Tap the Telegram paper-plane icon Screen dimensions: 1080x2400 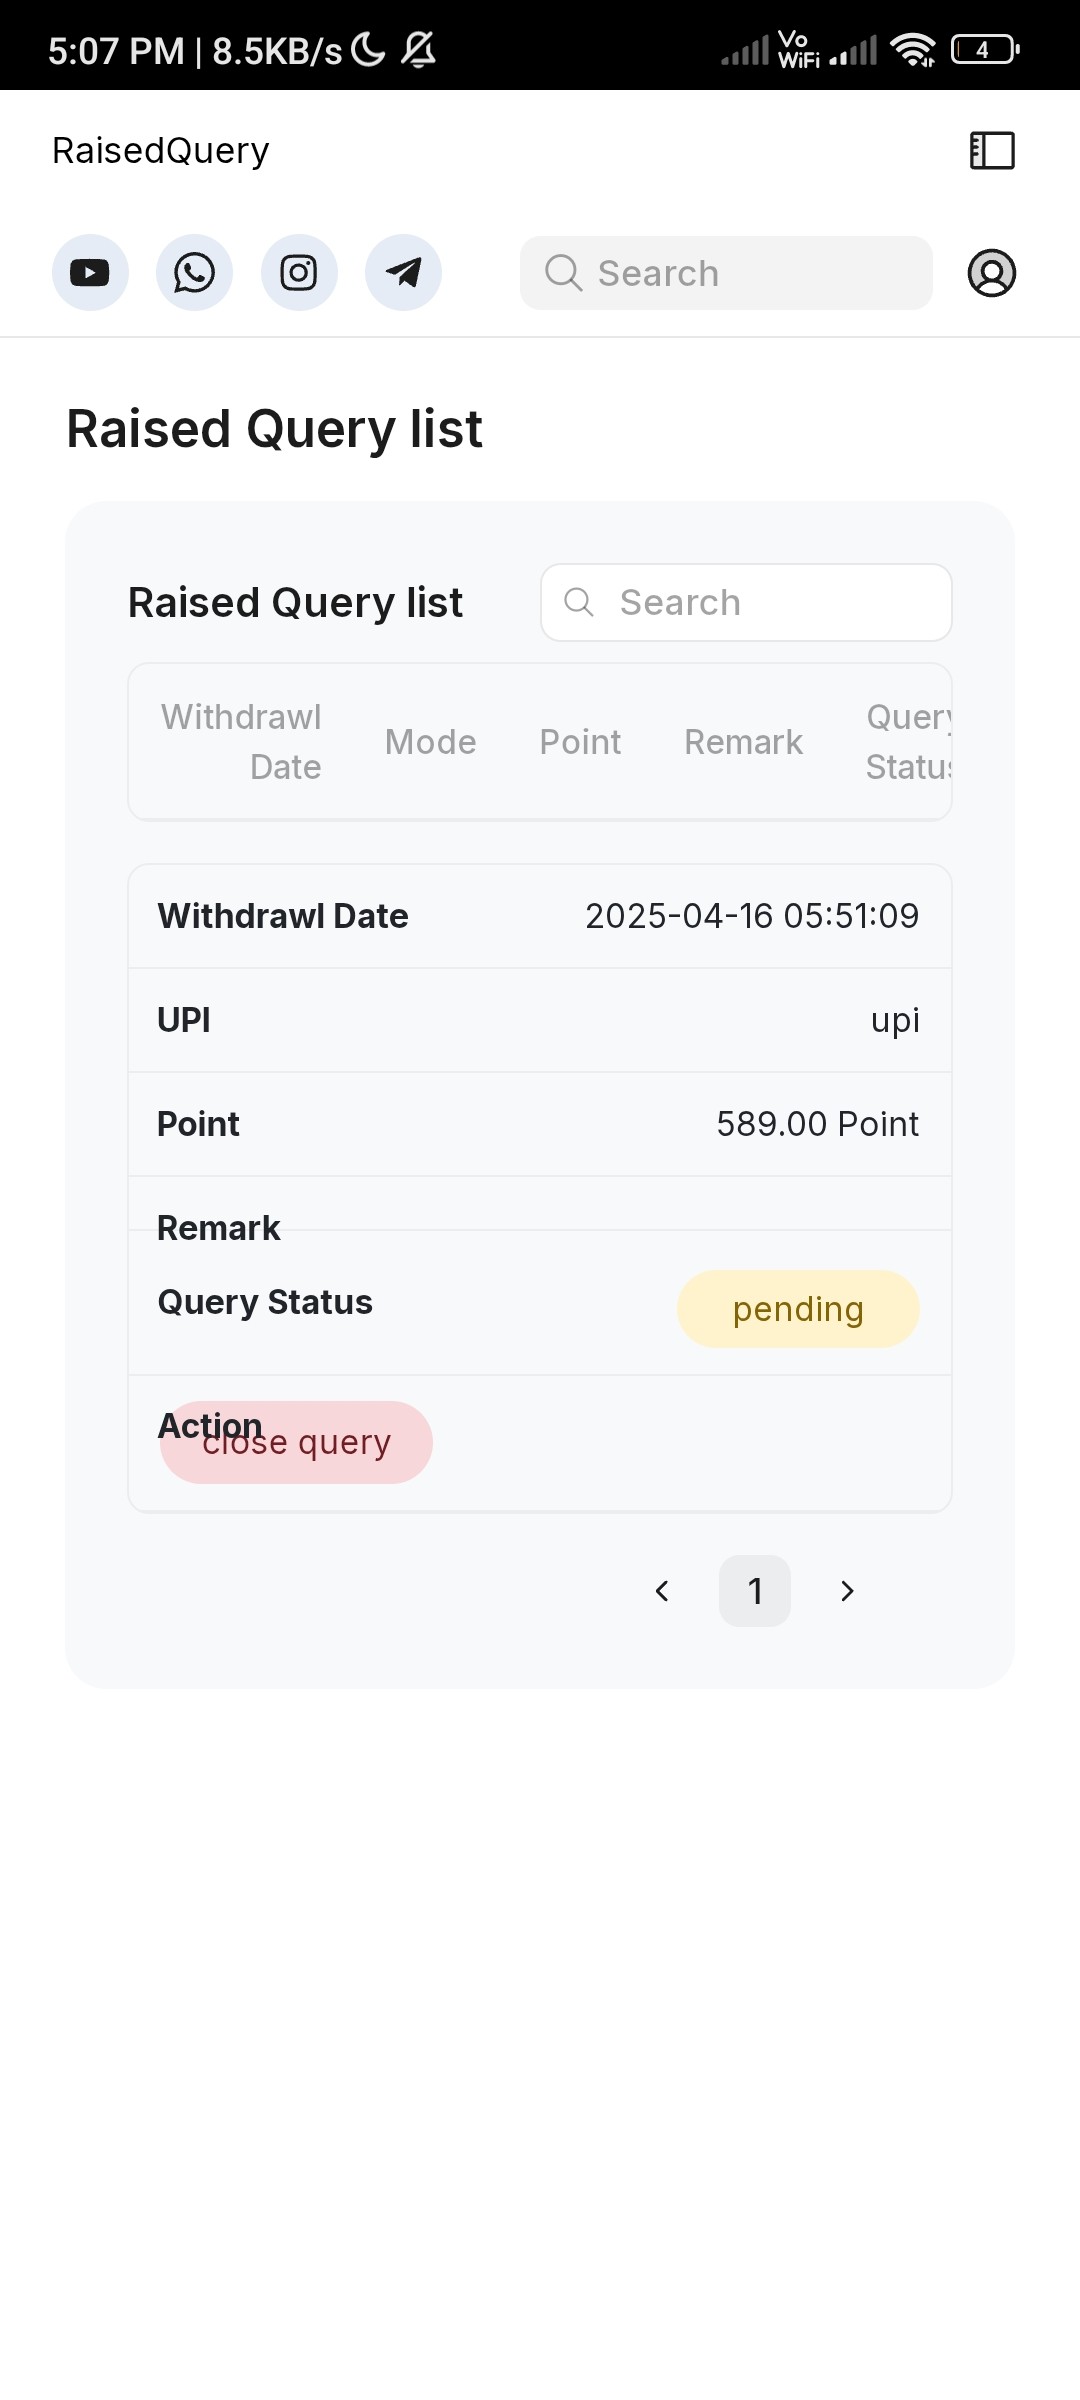click(403, 272)
